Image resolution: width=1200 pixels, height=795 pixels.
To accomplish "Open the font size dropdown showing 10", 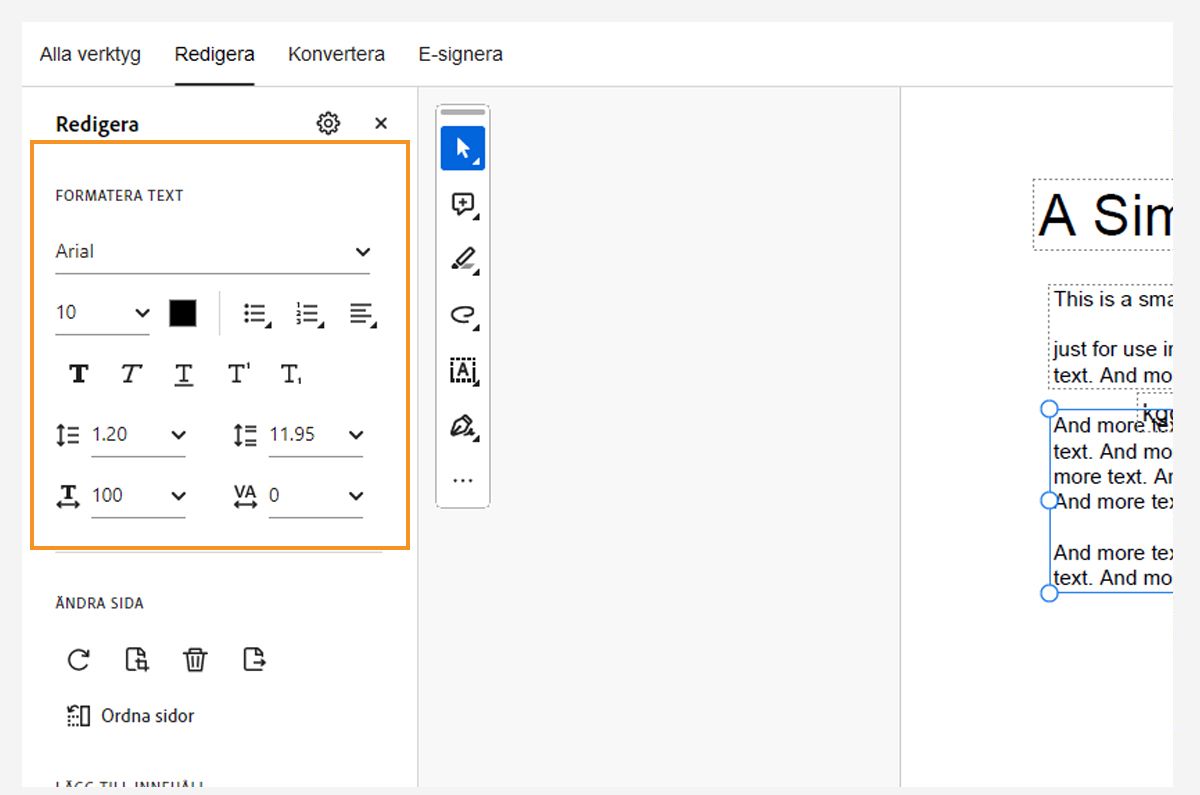I will 103,312.
